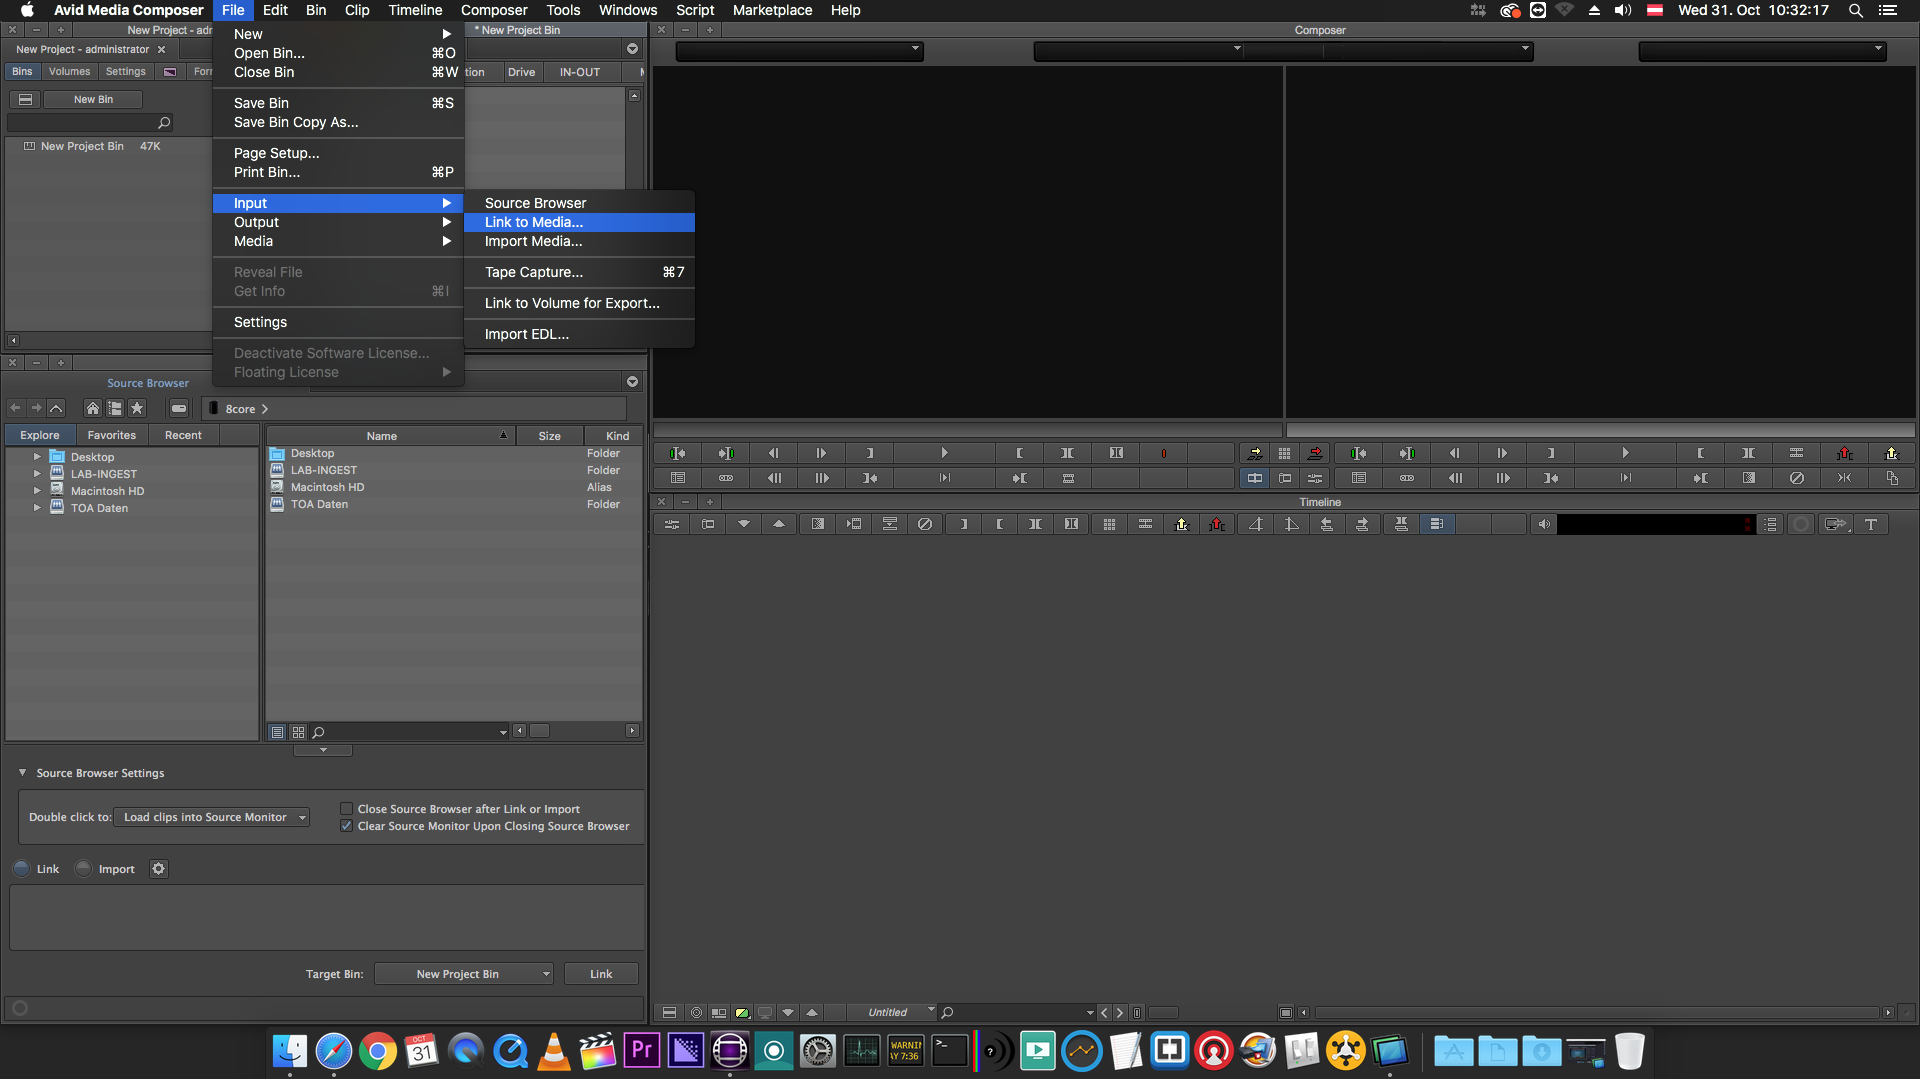Click Play in the record monitor controls
This screenshot has height=1079, width=1920.
pyautogui.click(x=1625, y=453)
